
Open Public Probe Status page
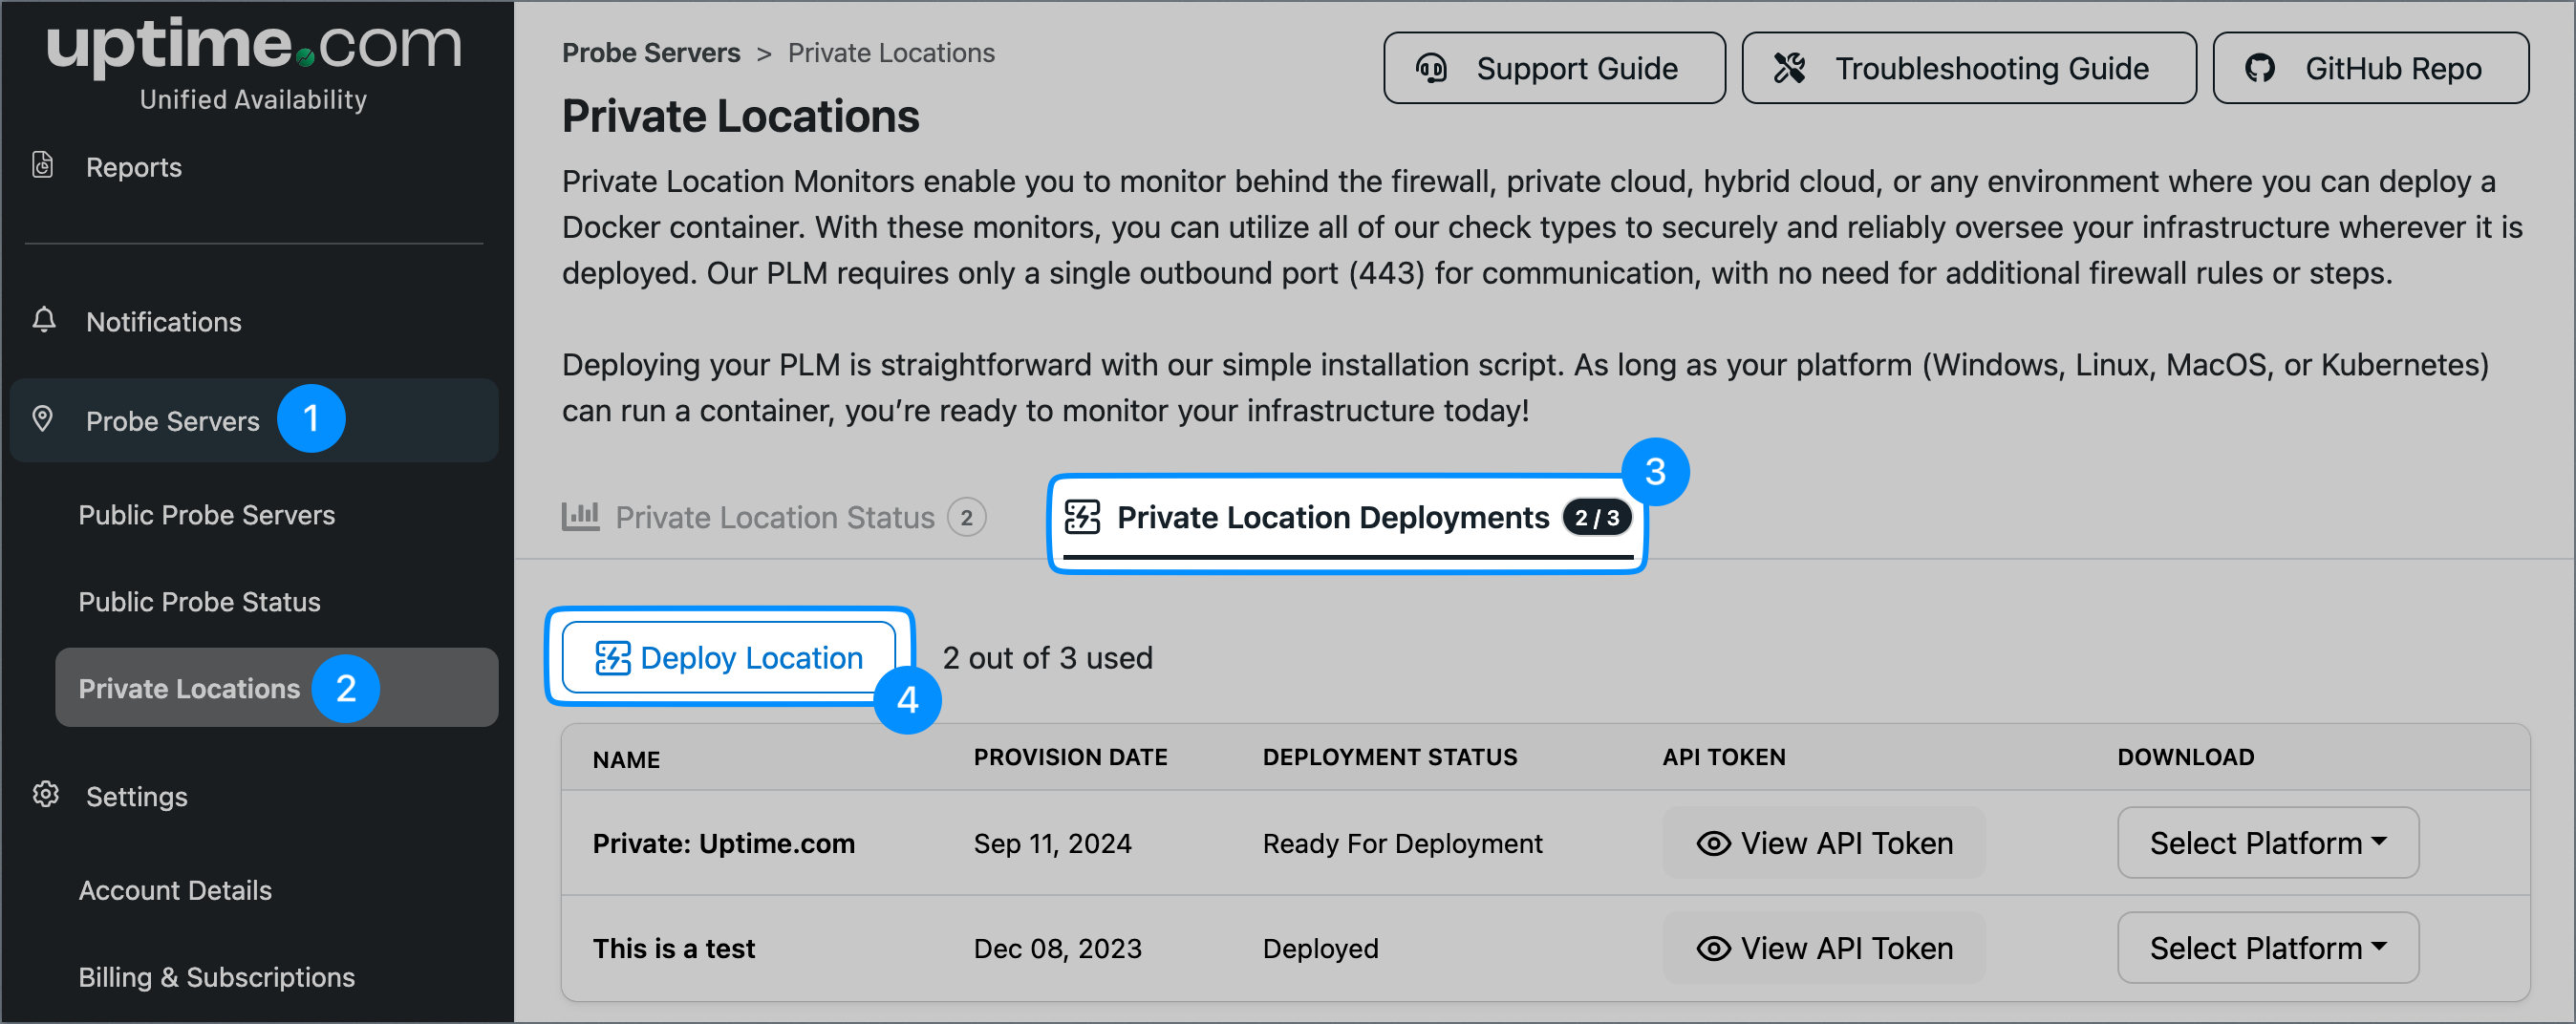[x=199, y=602]
